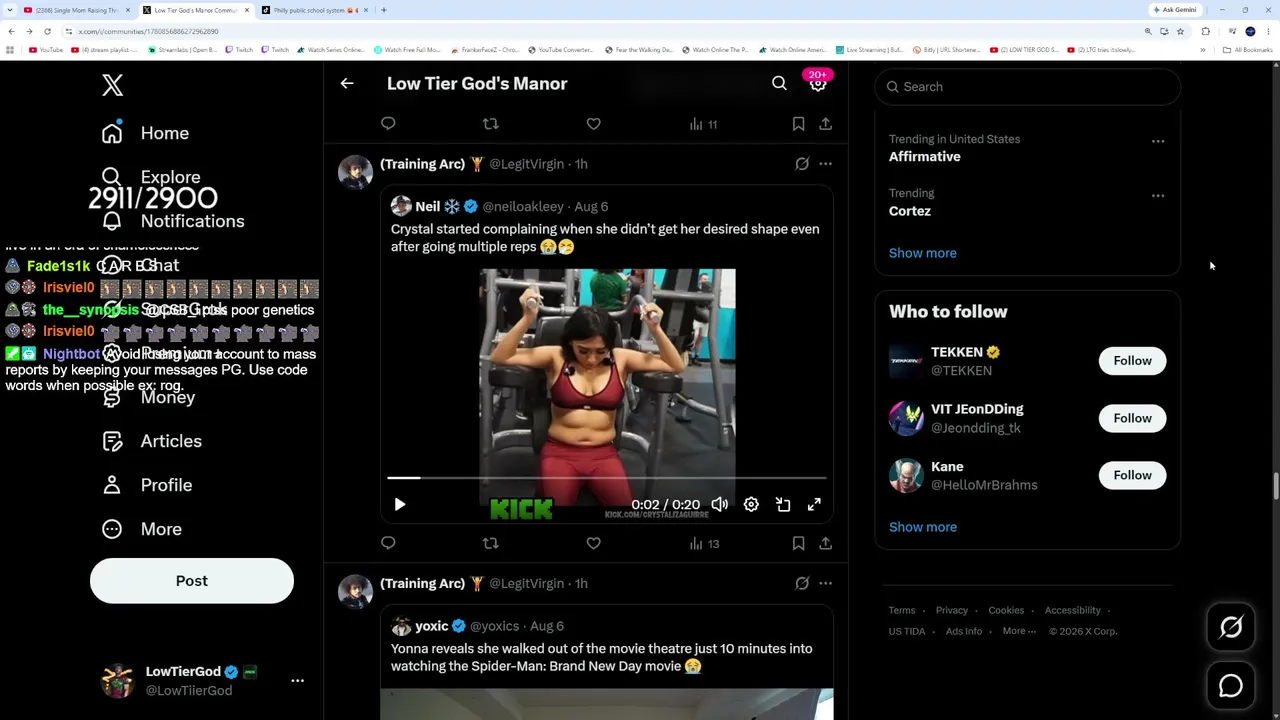Like the post with 11 views
The width and height of the screenshot is (1280, 720).
594,124
